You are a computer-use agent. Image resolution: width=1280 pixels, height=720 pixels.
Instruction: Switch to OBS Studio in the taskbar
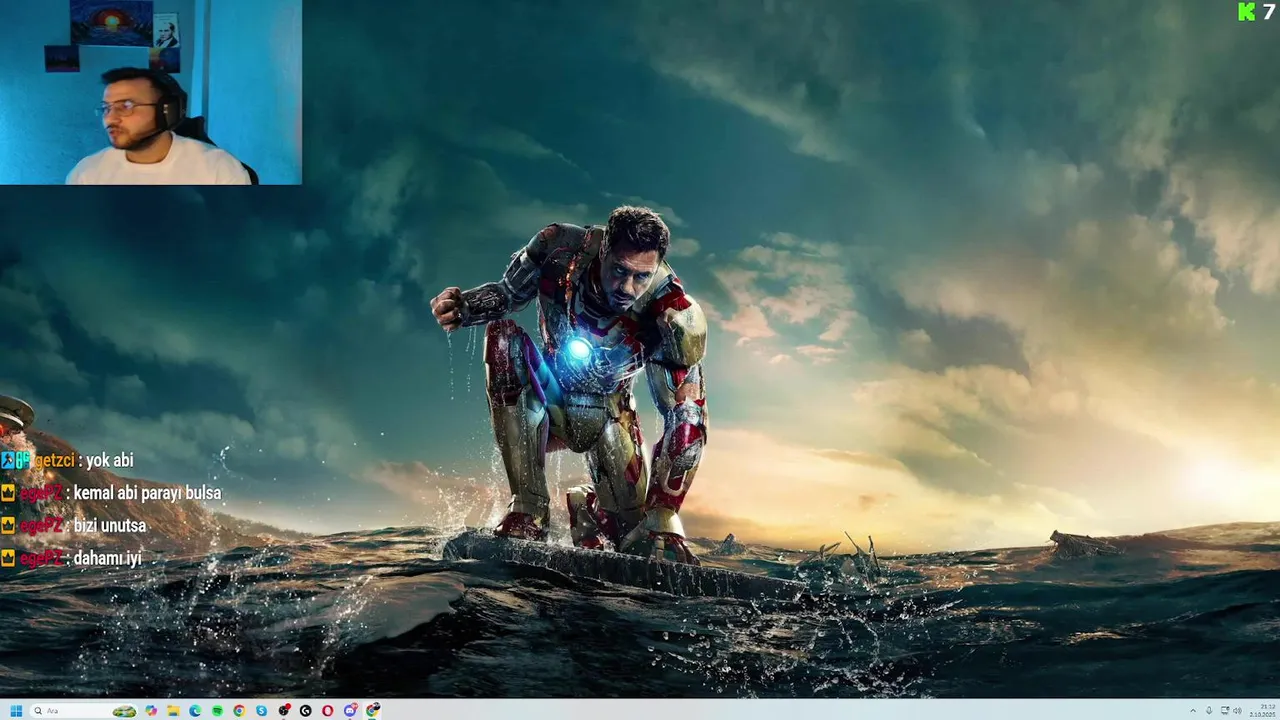click(284, 711)
